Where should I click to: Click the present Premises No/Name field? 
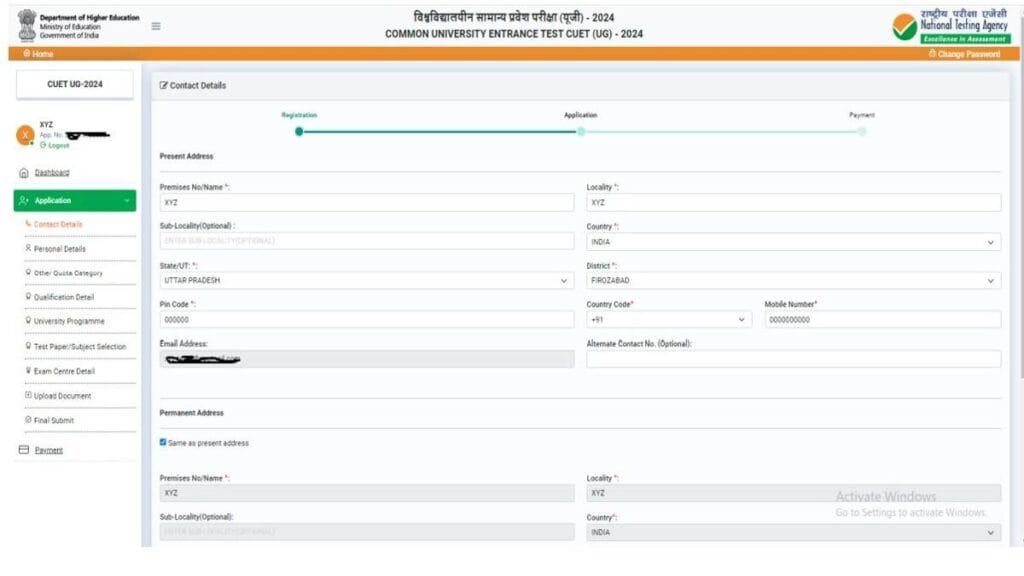click(367, 202)
